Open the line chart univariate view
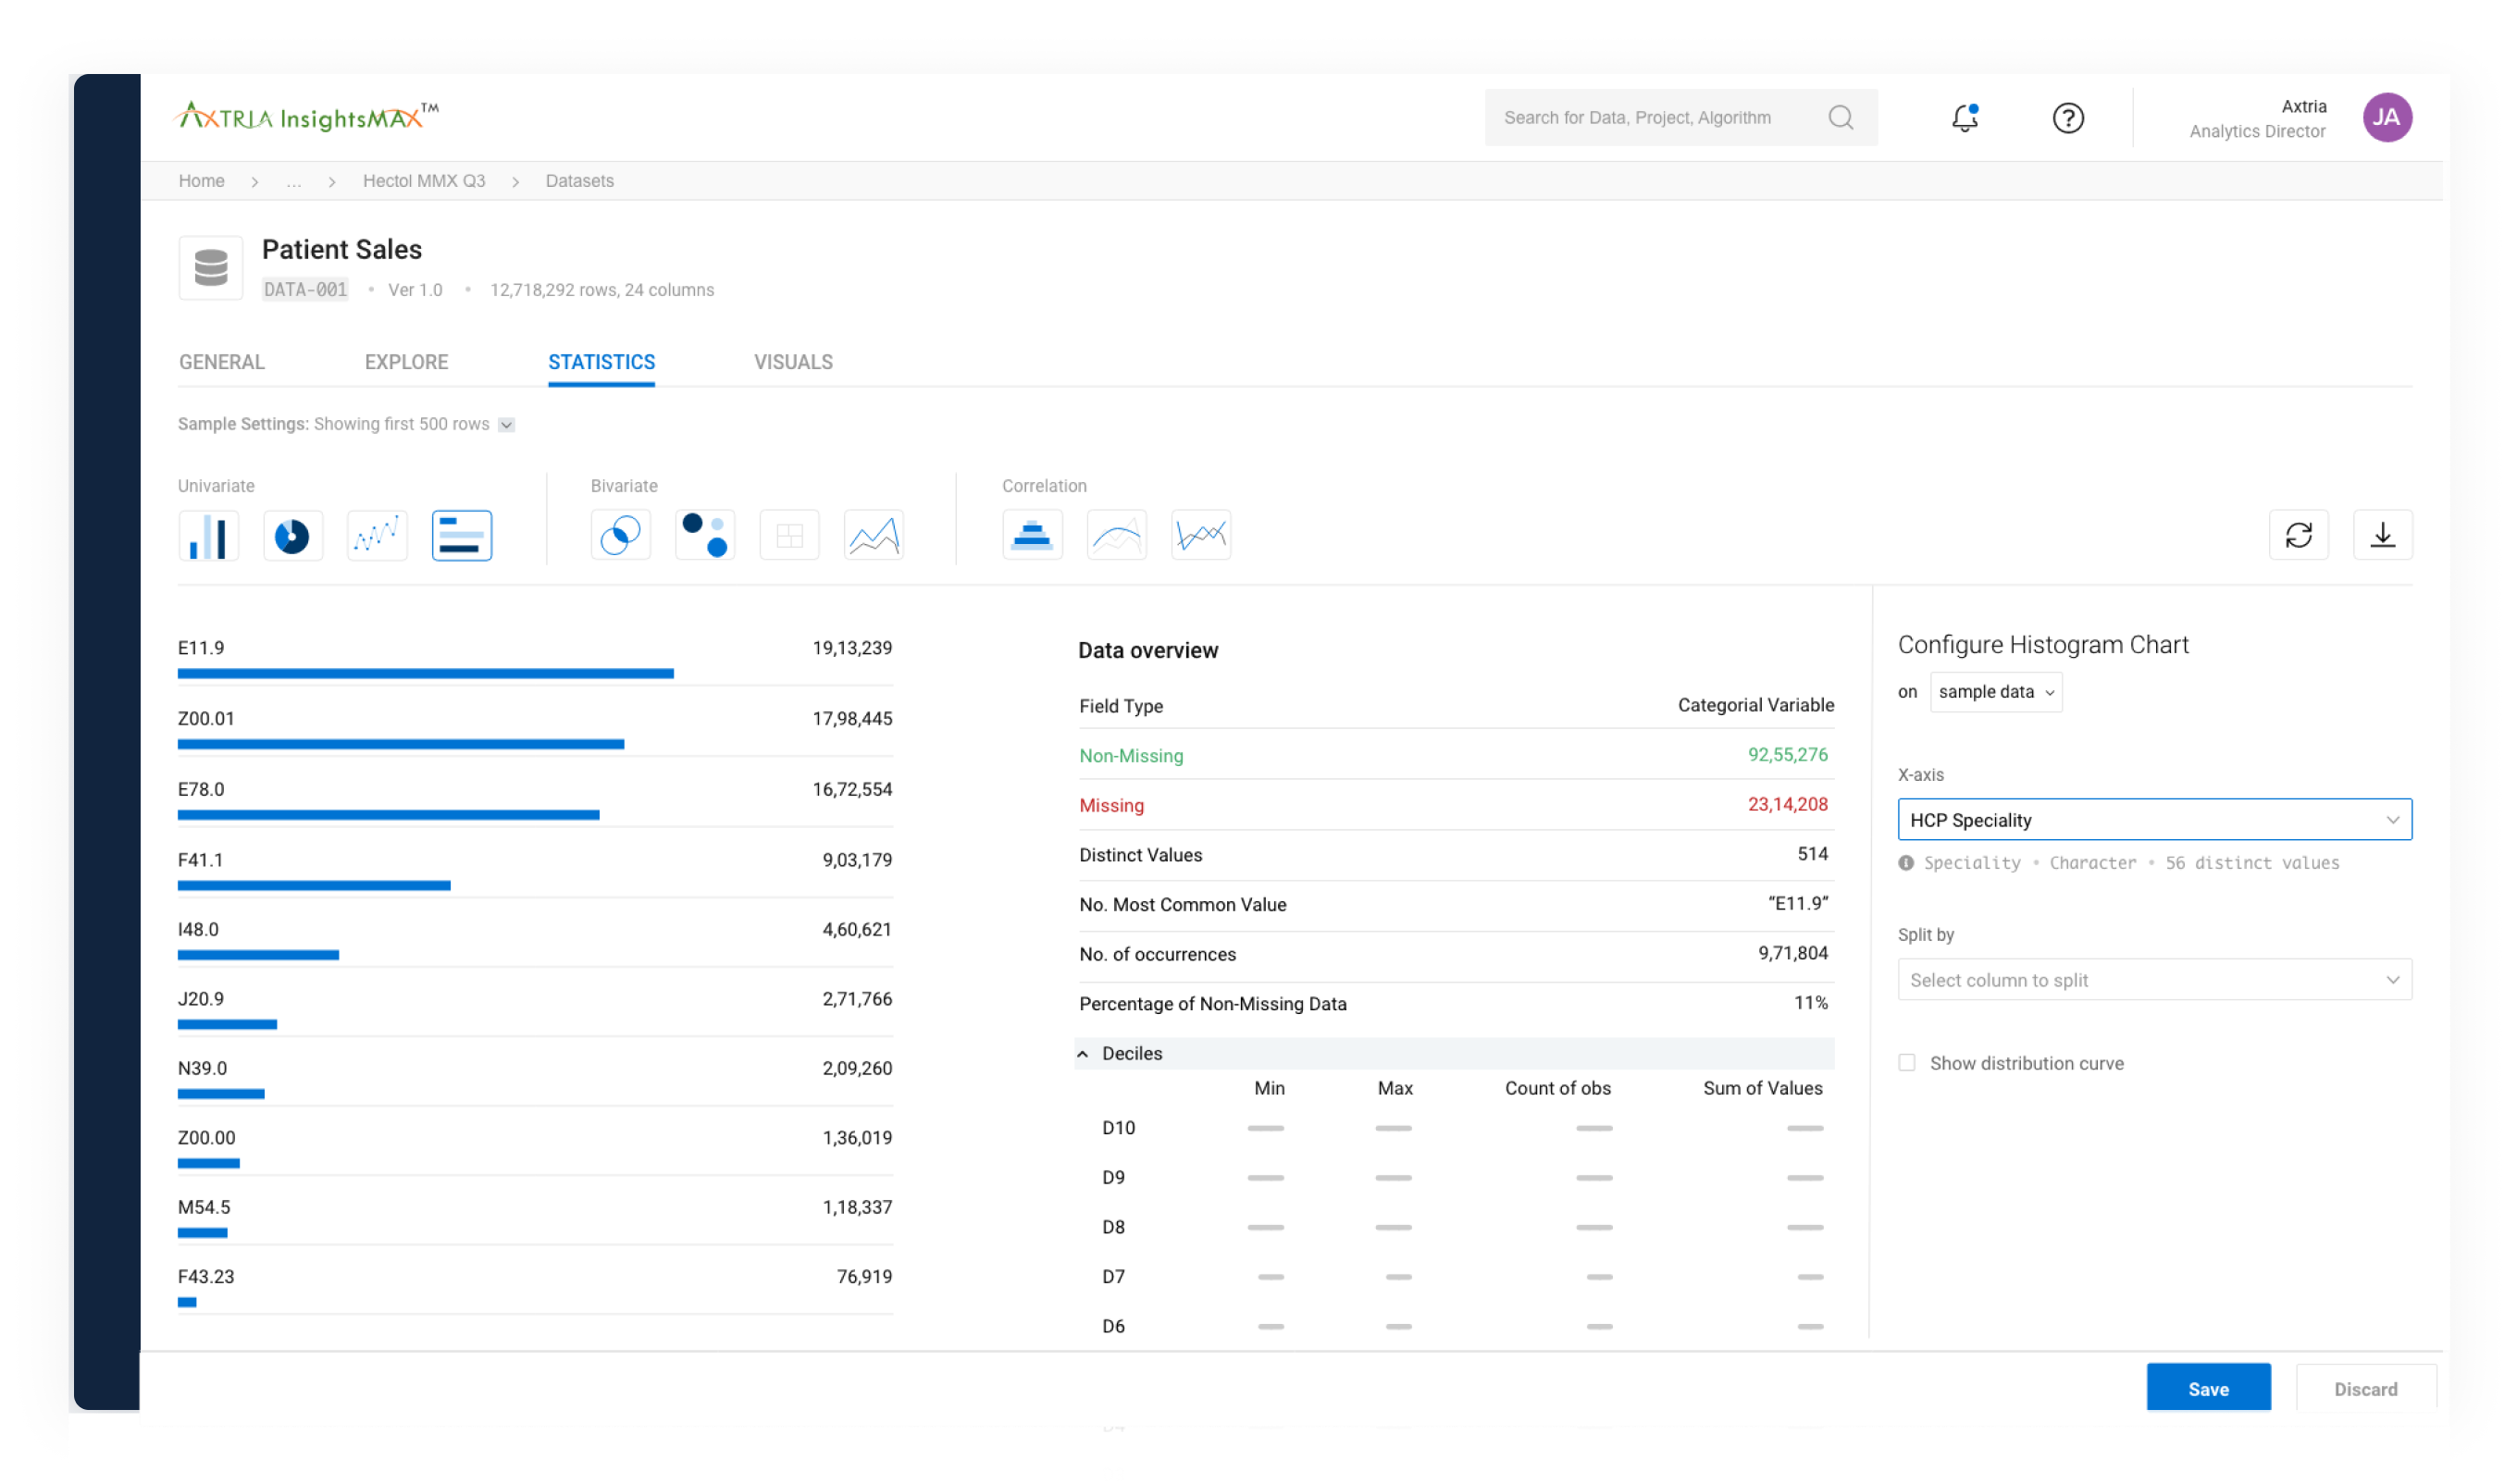Screen dimensions: 2517x1484 pos(377,535)
